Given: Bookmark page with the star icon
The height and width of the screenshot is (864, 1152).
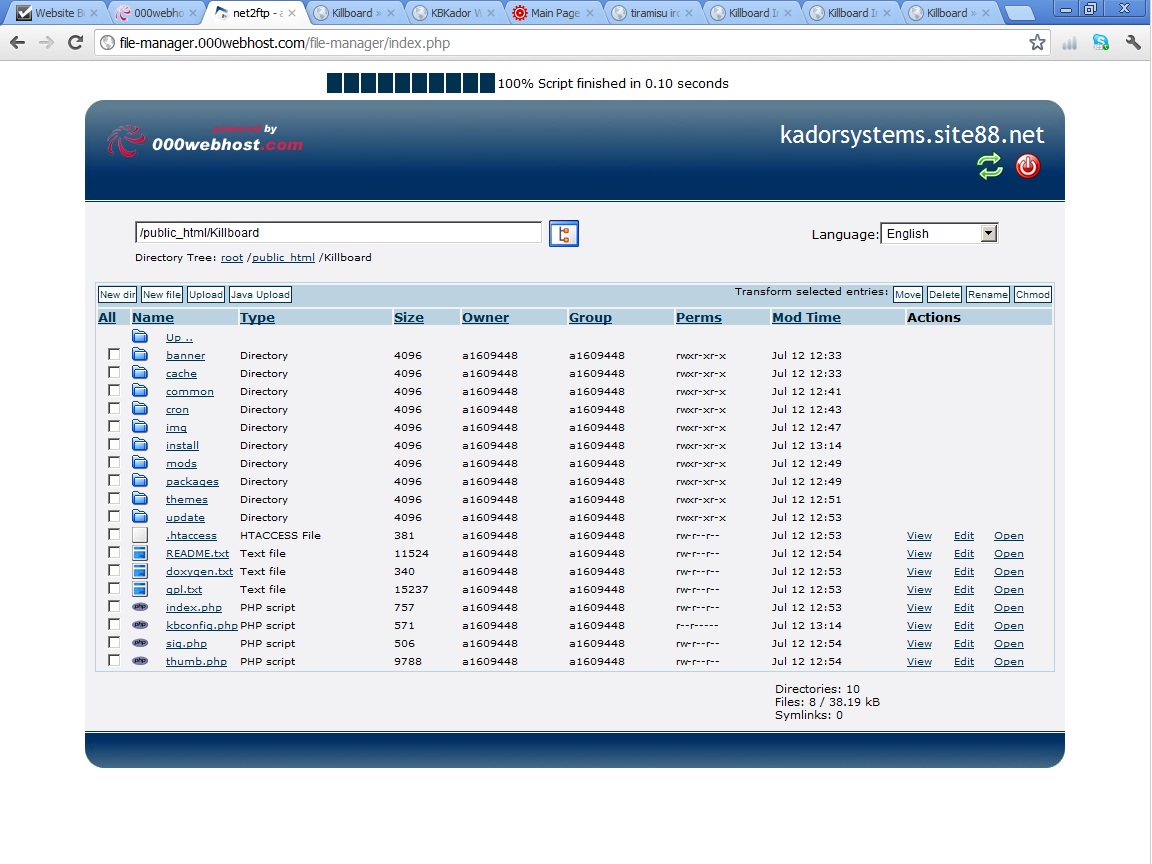Looking at the screenshot, I should (1037, 43).
